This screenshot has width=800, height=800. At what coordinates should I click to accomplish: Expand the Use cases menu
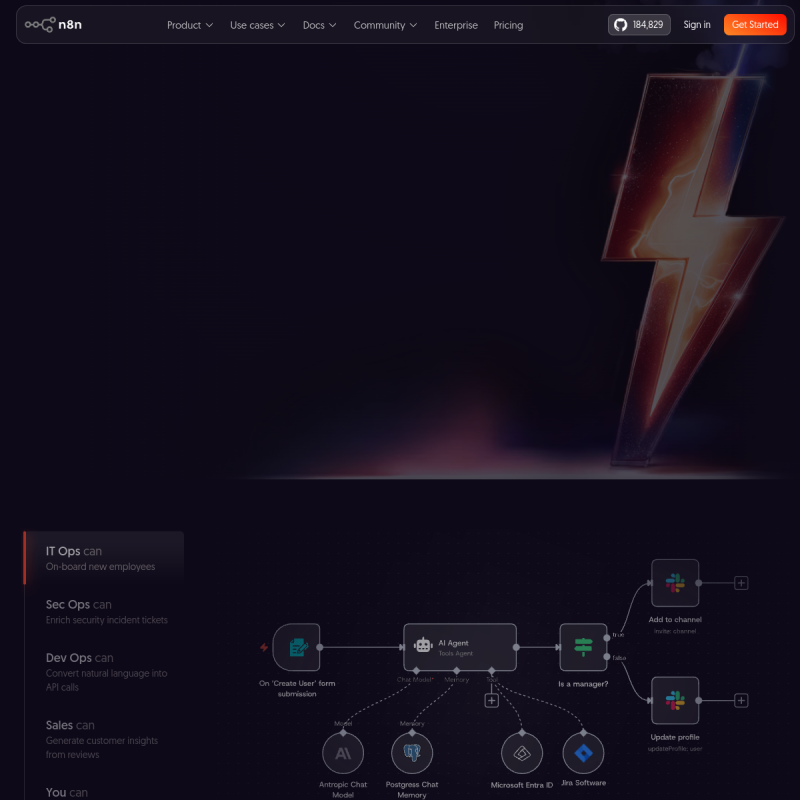(257, 25)
